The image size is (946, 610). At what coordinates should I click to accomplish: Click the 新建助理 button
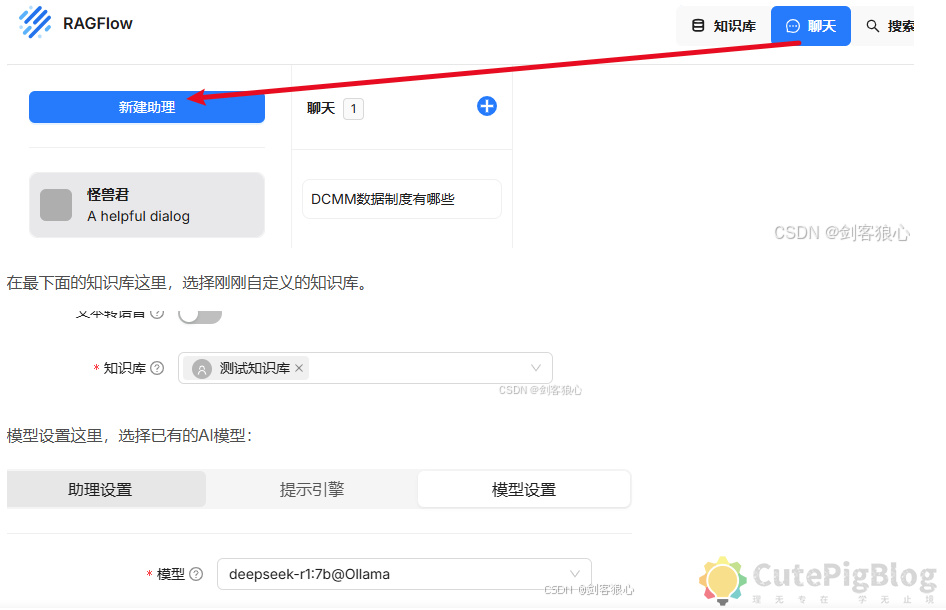(146, 107)
